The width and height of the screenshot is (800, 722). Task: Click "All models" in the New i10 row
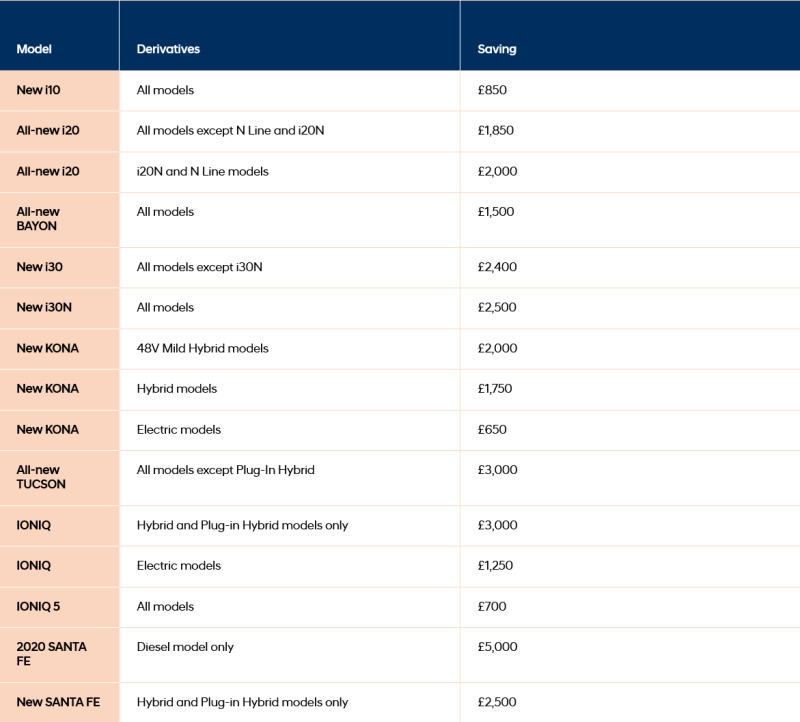(165, 90)
